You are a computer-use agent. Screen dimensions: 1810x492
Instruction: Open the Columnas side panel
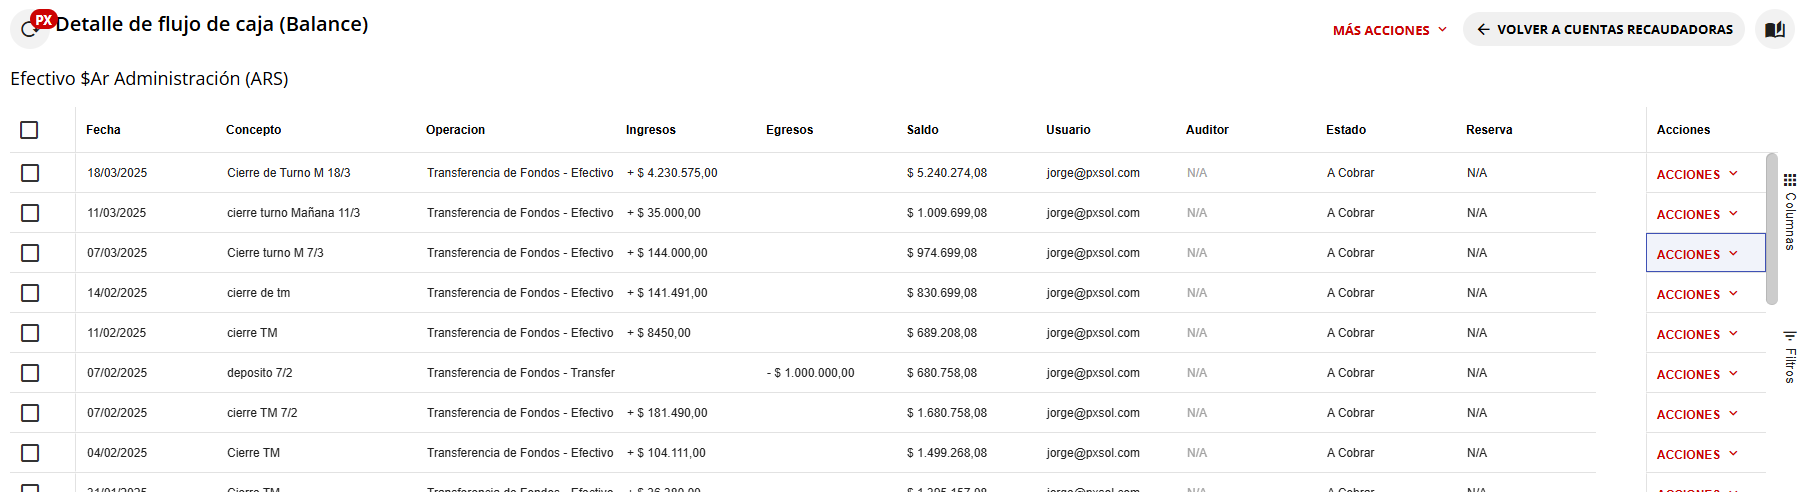(1790, 212)
